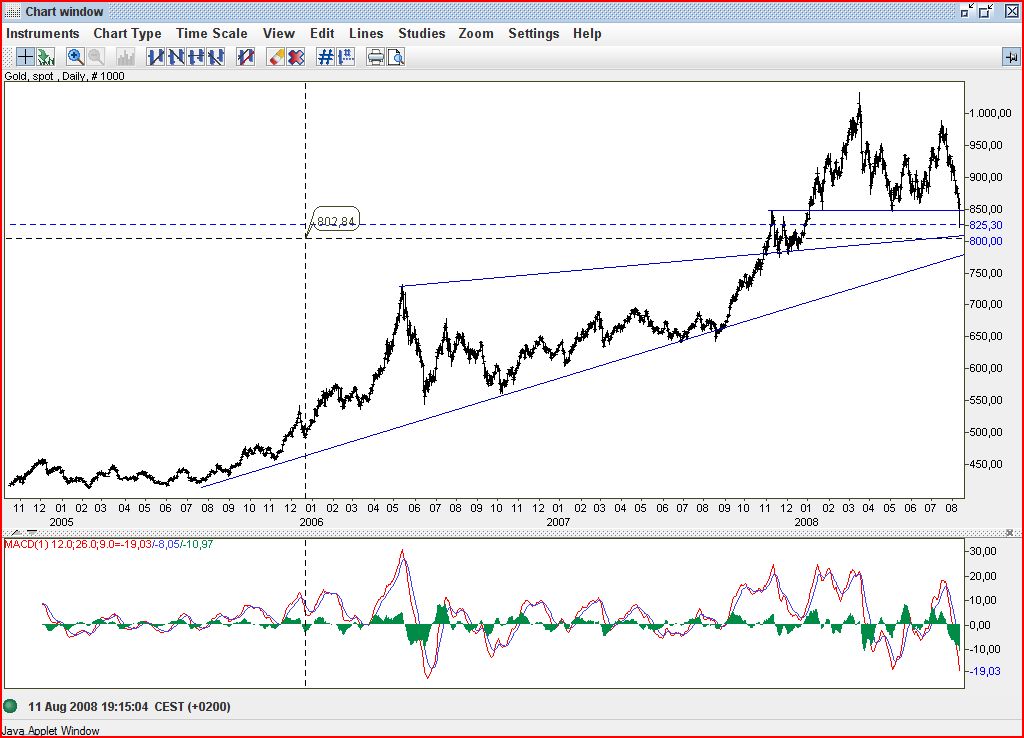
Task: Activate the crosshair cursor tool
Action: tap(25, 57)
